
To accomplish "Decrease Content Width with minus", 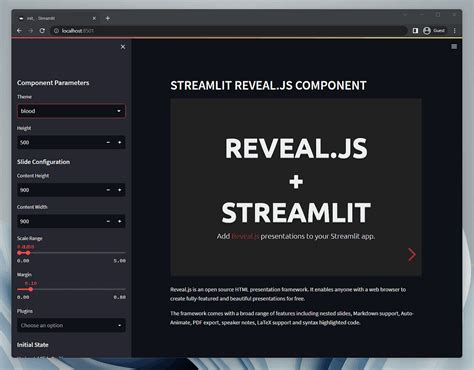I will tap(108, 221).
